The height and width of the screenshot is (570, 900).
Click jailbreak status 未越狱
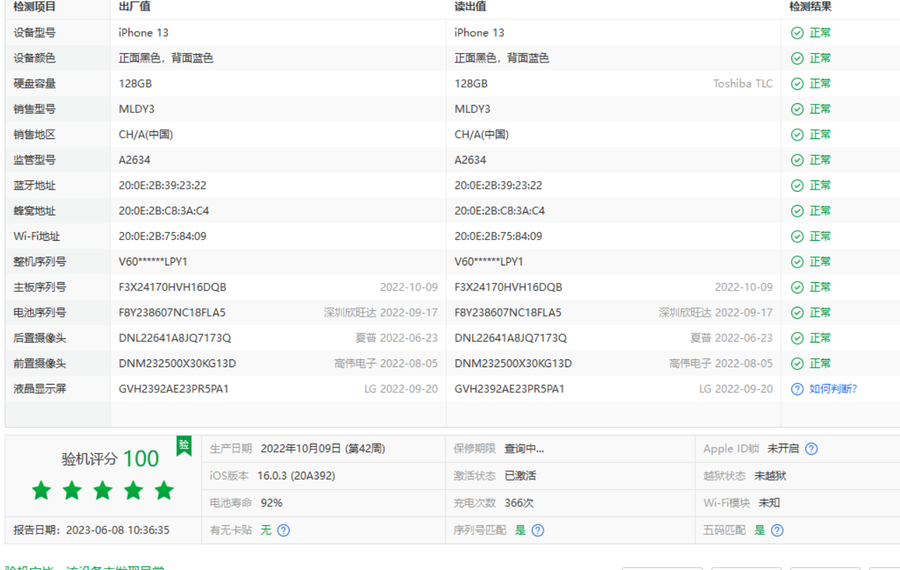(770, 476)
